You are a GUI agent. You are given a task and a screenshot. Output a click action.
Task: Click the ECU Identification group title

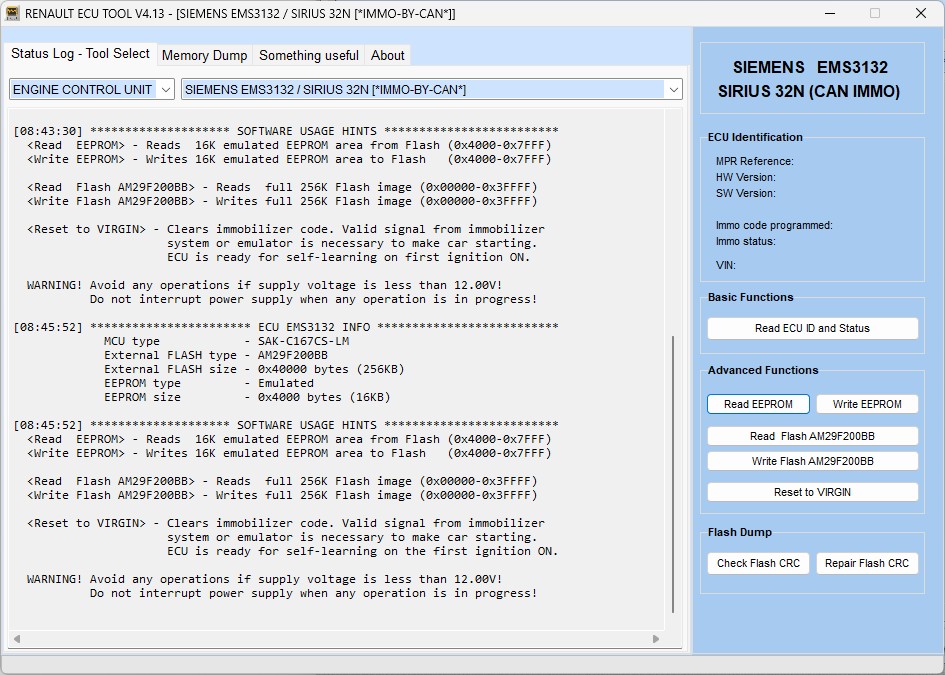click(x=755, y=137)
